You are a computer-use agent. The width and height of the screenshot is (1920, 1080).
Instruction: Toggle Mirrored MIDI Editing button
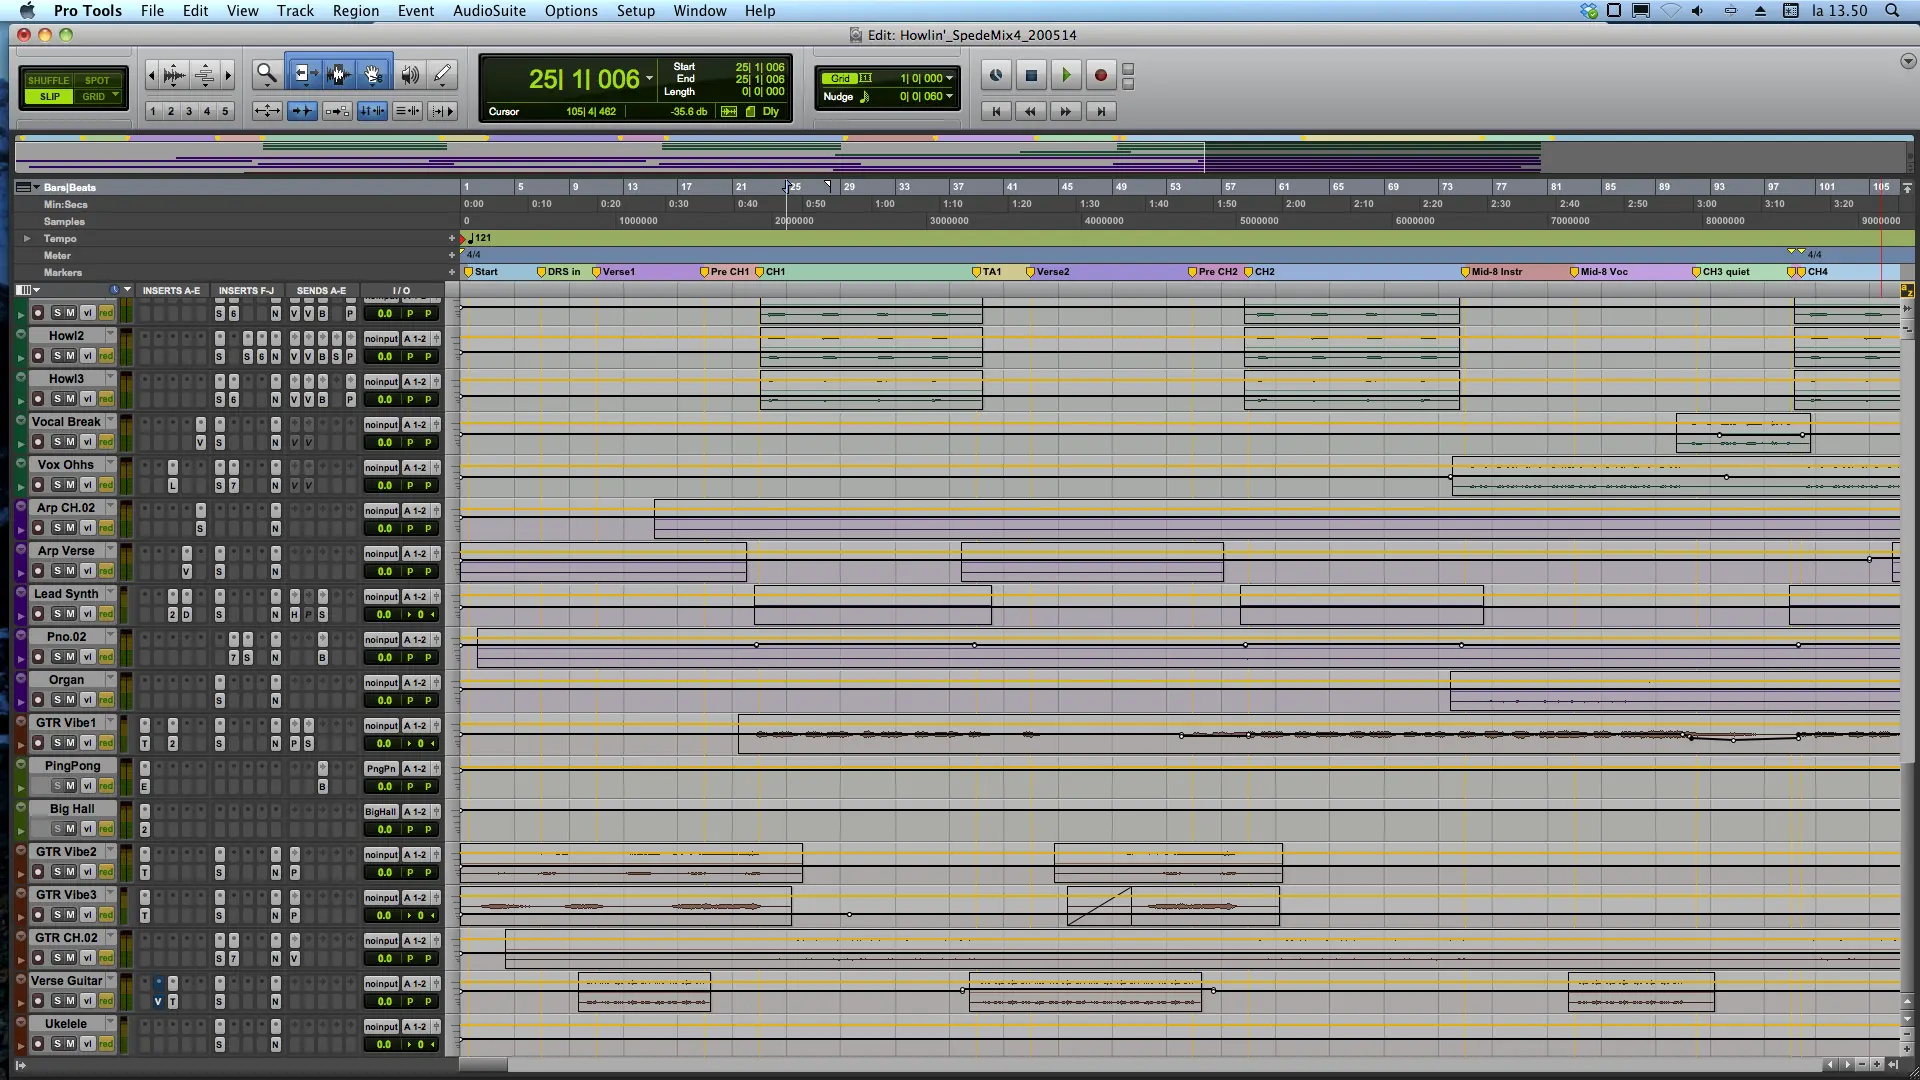pyautogui.click(x=337, y=111)
